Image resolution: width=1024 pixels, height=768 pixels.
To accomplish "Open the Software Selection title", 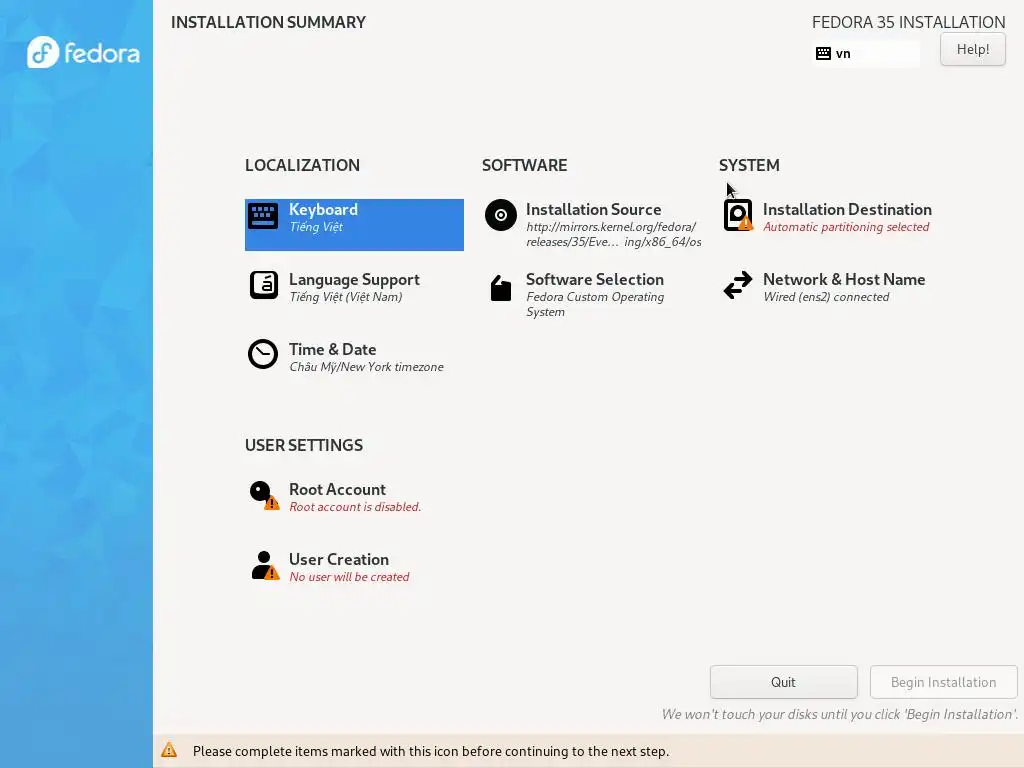I will pyautogui.click(x=595, y=280).
